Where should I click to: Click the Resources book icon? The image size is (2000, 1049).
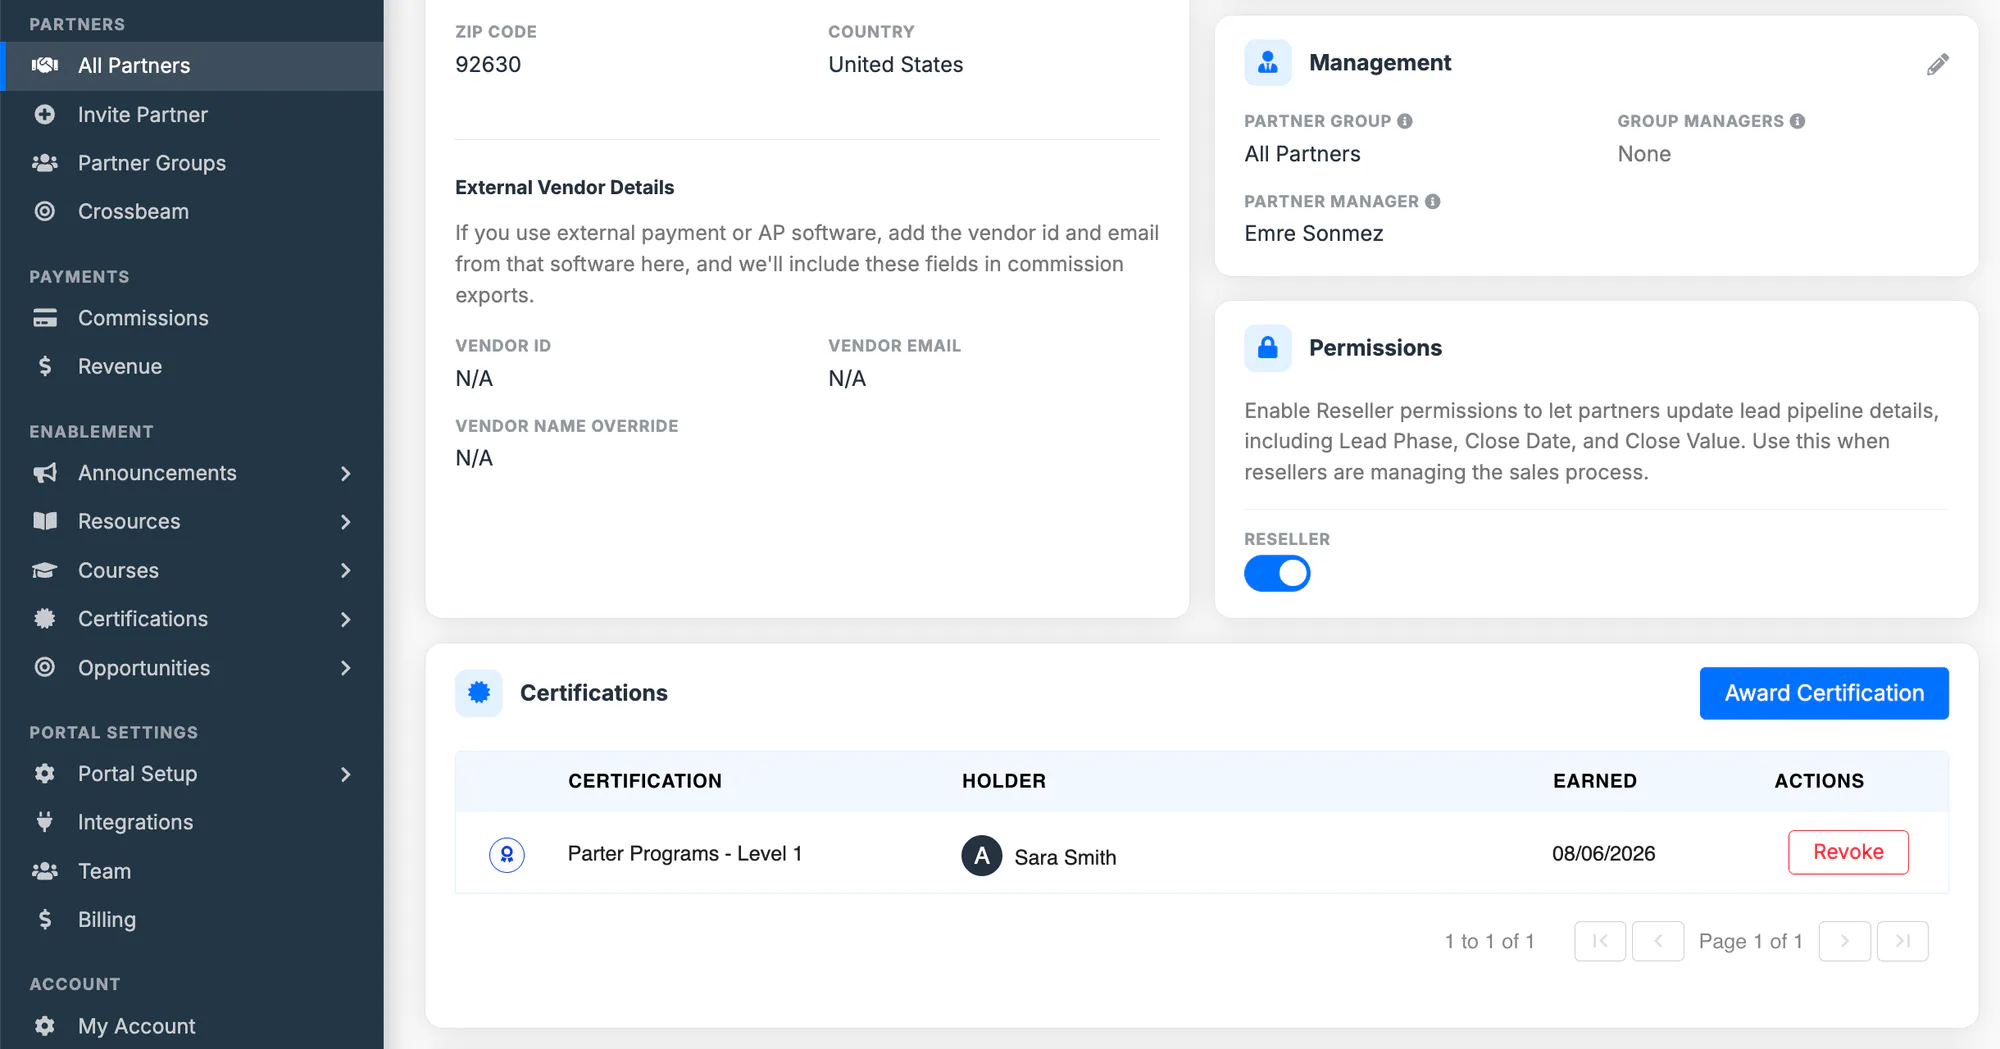(x=45, y=521)
